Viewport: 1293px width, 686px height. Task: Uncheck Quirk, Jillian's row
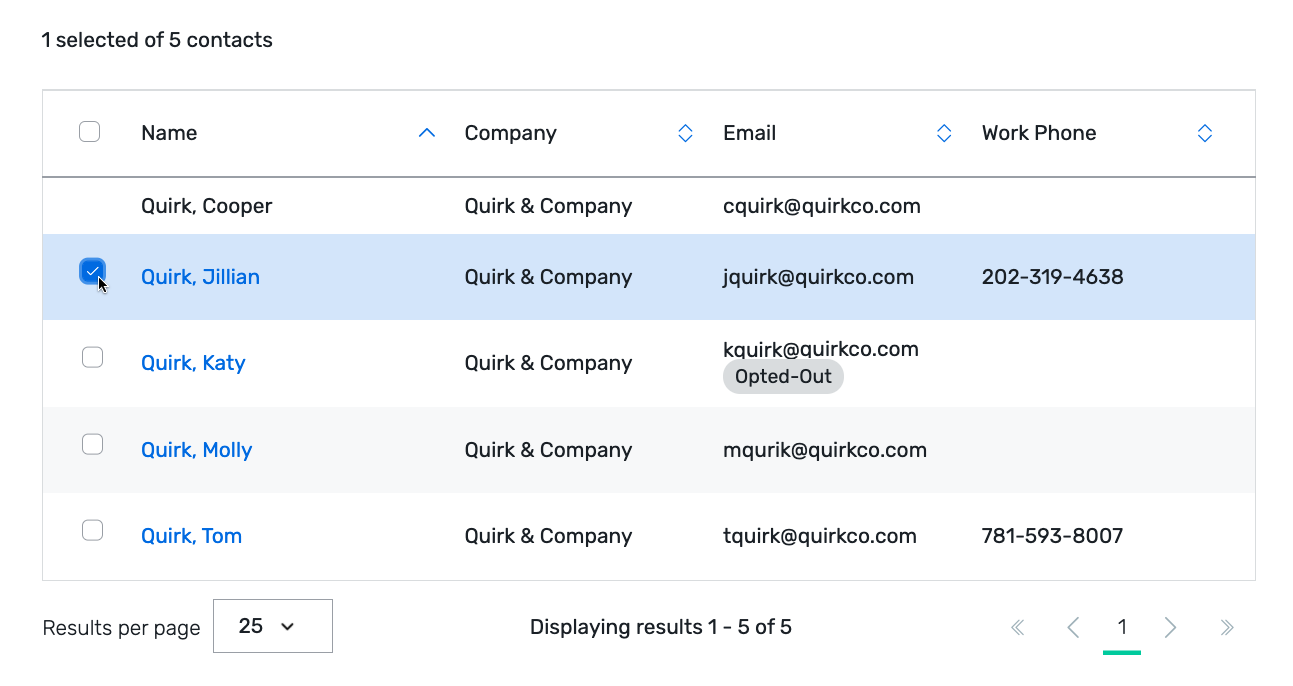click(x=92, y=270)
